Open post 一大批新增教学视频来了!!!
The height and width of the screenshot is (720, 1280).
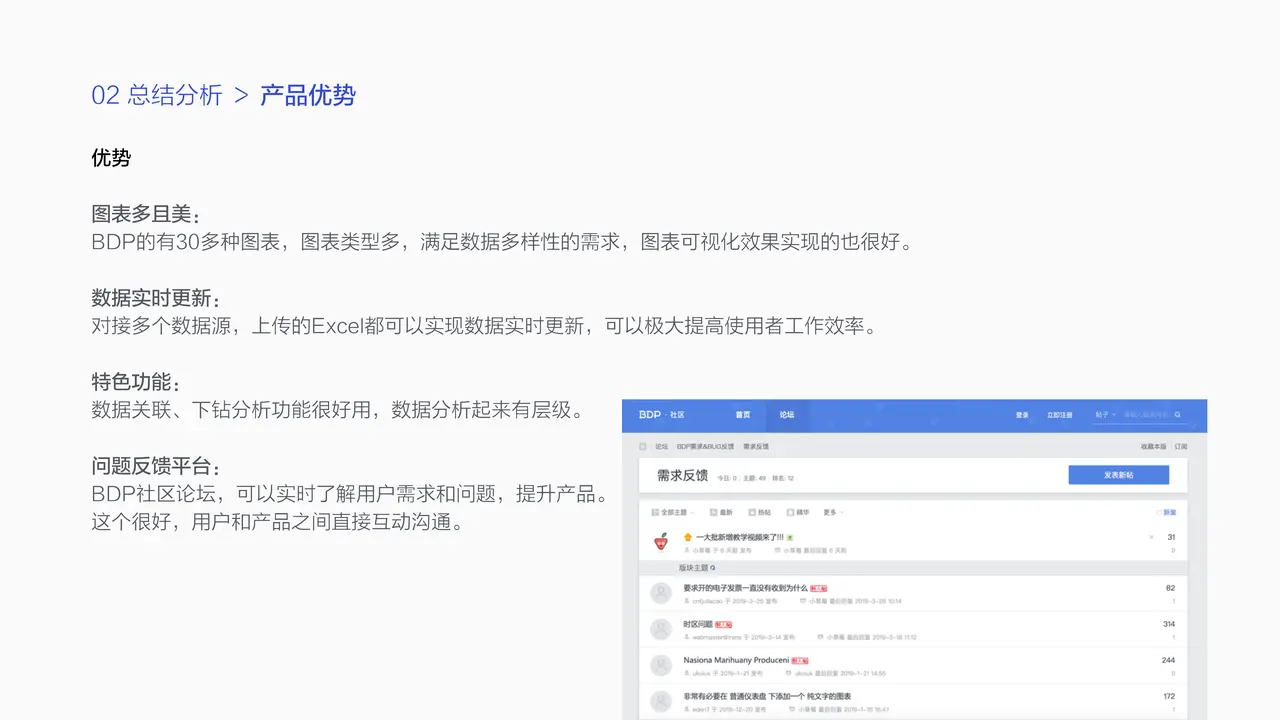739,537
